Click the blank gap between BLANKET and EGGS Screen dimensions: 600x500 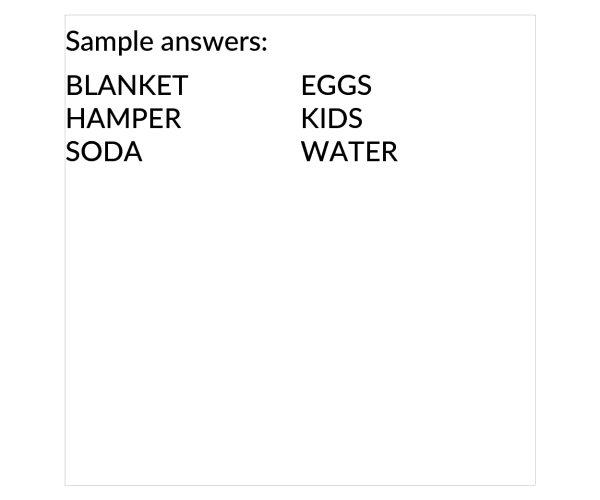pos(245,85)
